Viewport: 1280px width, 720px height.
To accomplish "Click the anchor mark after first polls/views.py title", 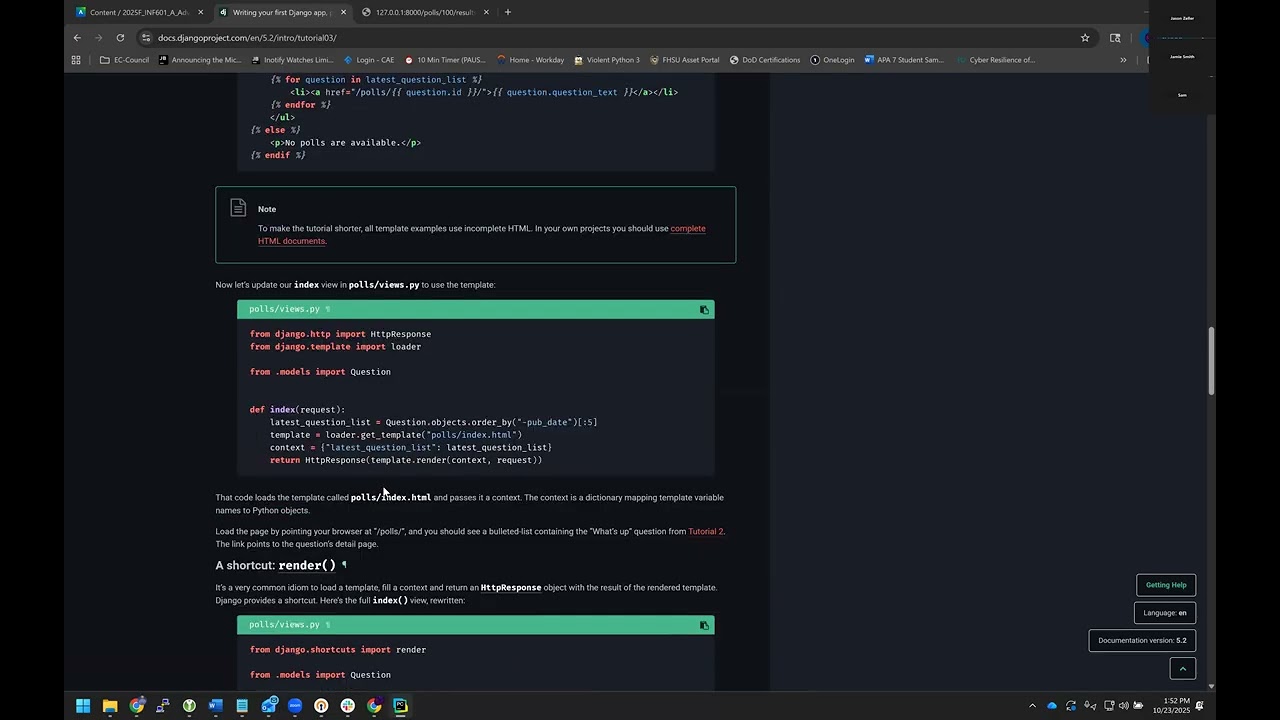I will (328, 310).
